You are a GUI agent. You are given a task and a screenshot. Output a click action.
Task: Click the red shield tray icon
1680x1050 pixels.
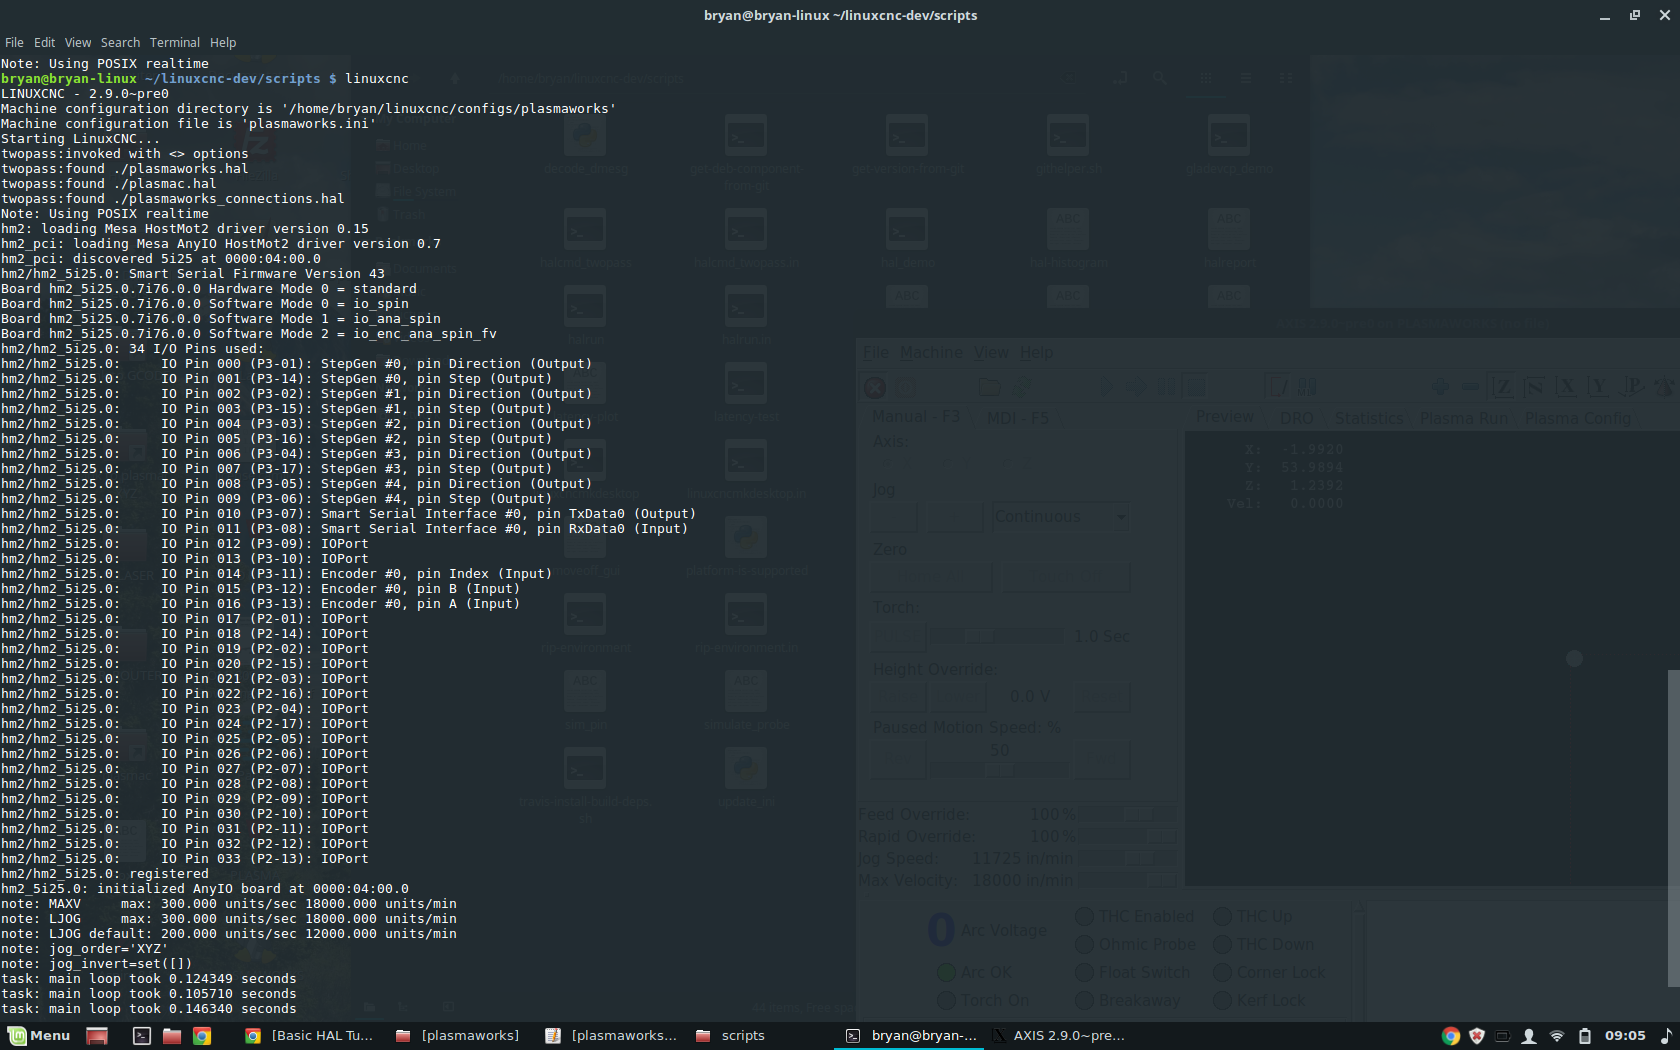1477,1036
